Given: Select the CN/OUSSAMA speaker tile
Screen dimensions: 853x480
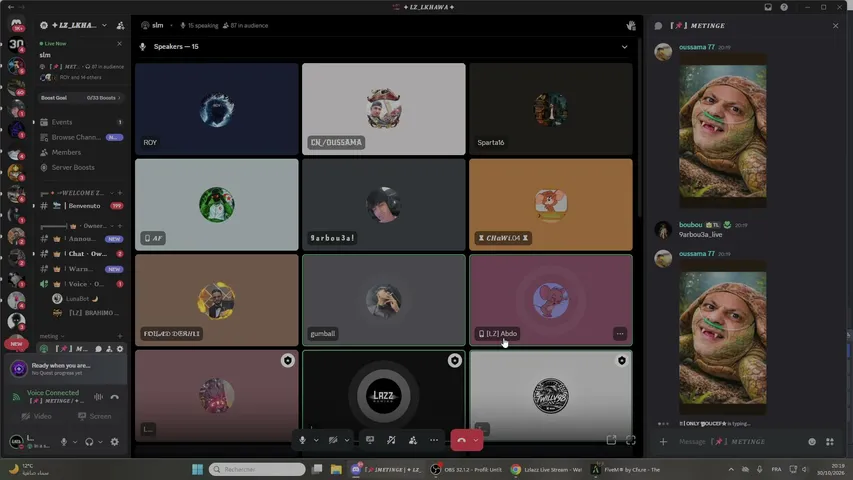Looking at the screenshot, I should click(384, 109).
